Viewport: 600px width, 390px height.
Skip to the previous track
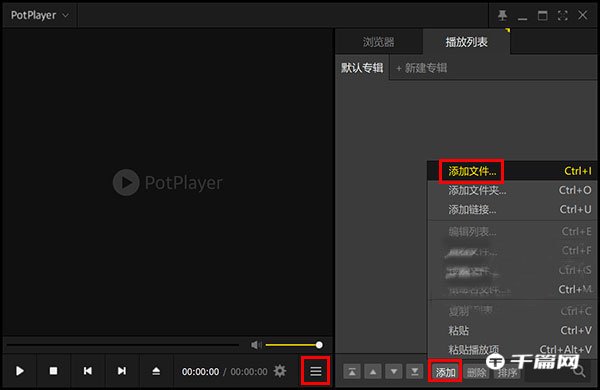click(88, 371)
